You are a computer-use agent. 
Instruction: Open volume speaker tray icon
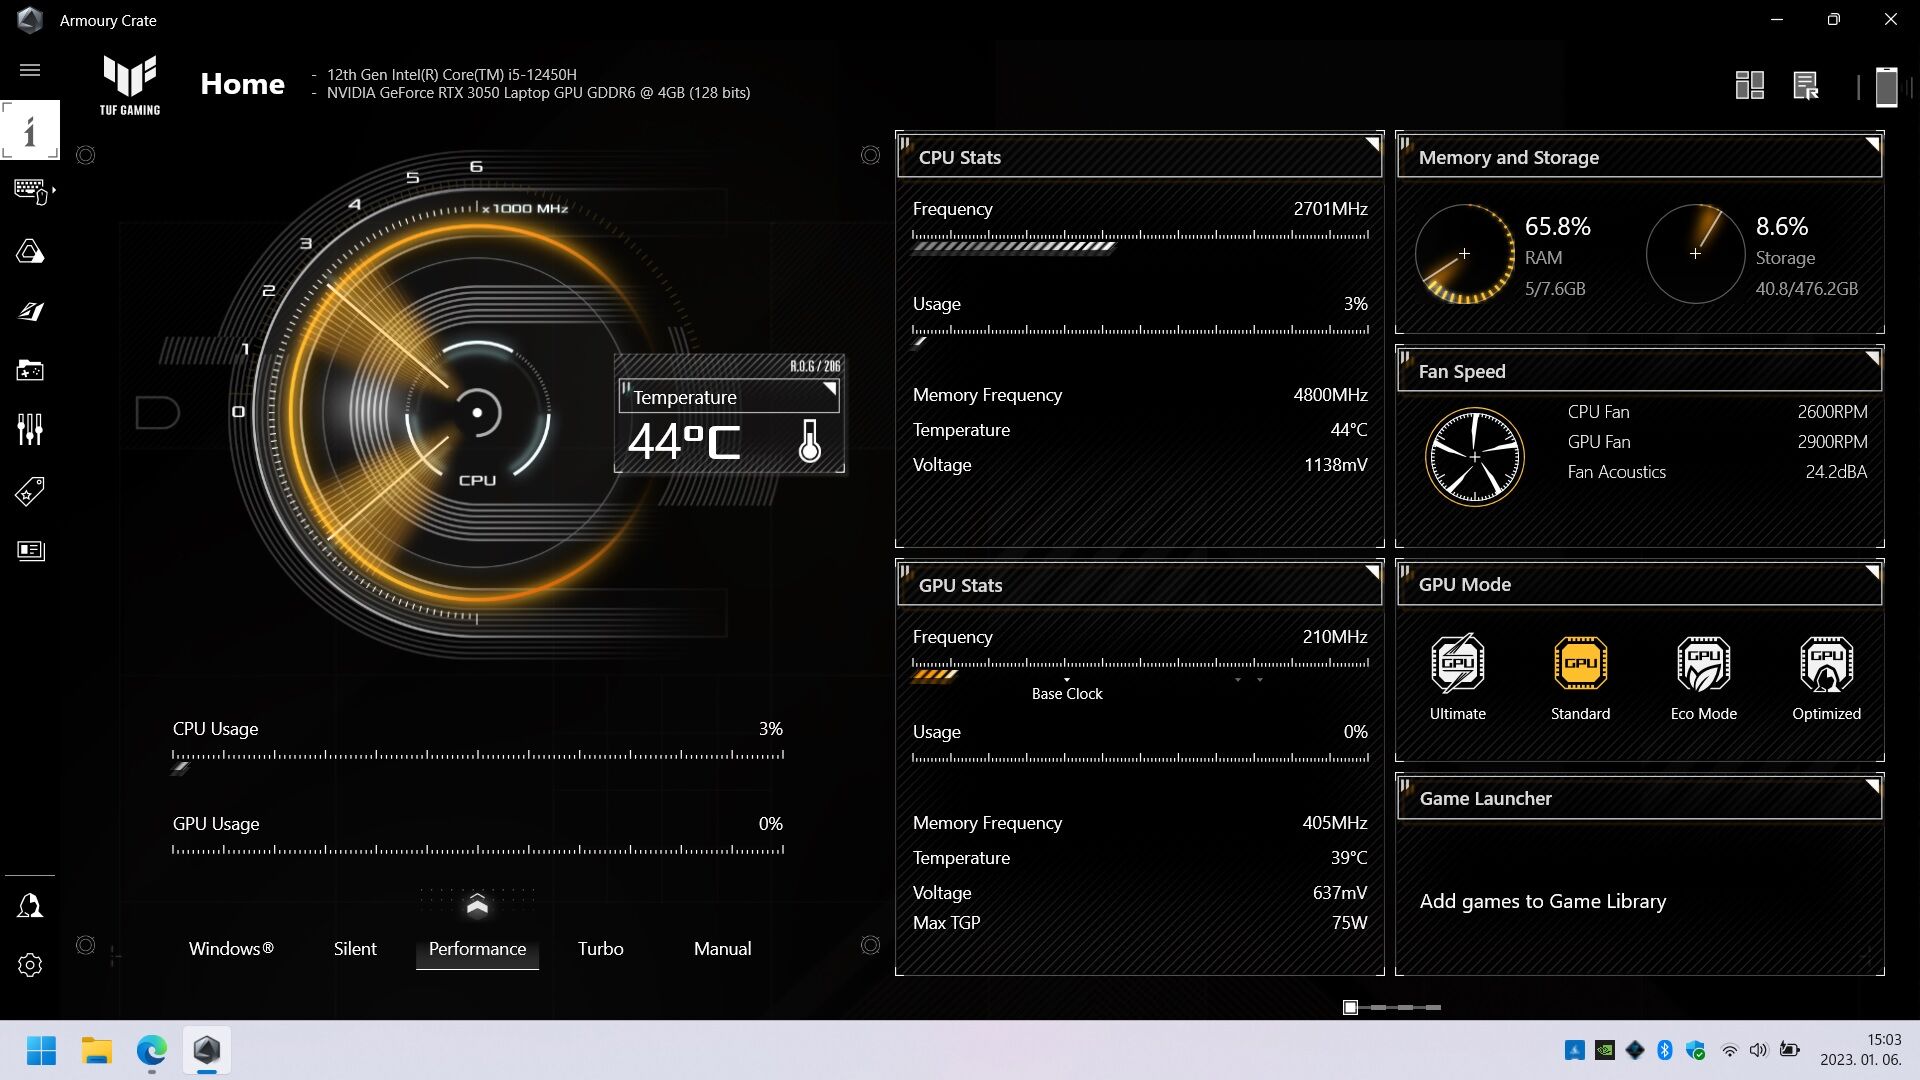point(1759,1050)
